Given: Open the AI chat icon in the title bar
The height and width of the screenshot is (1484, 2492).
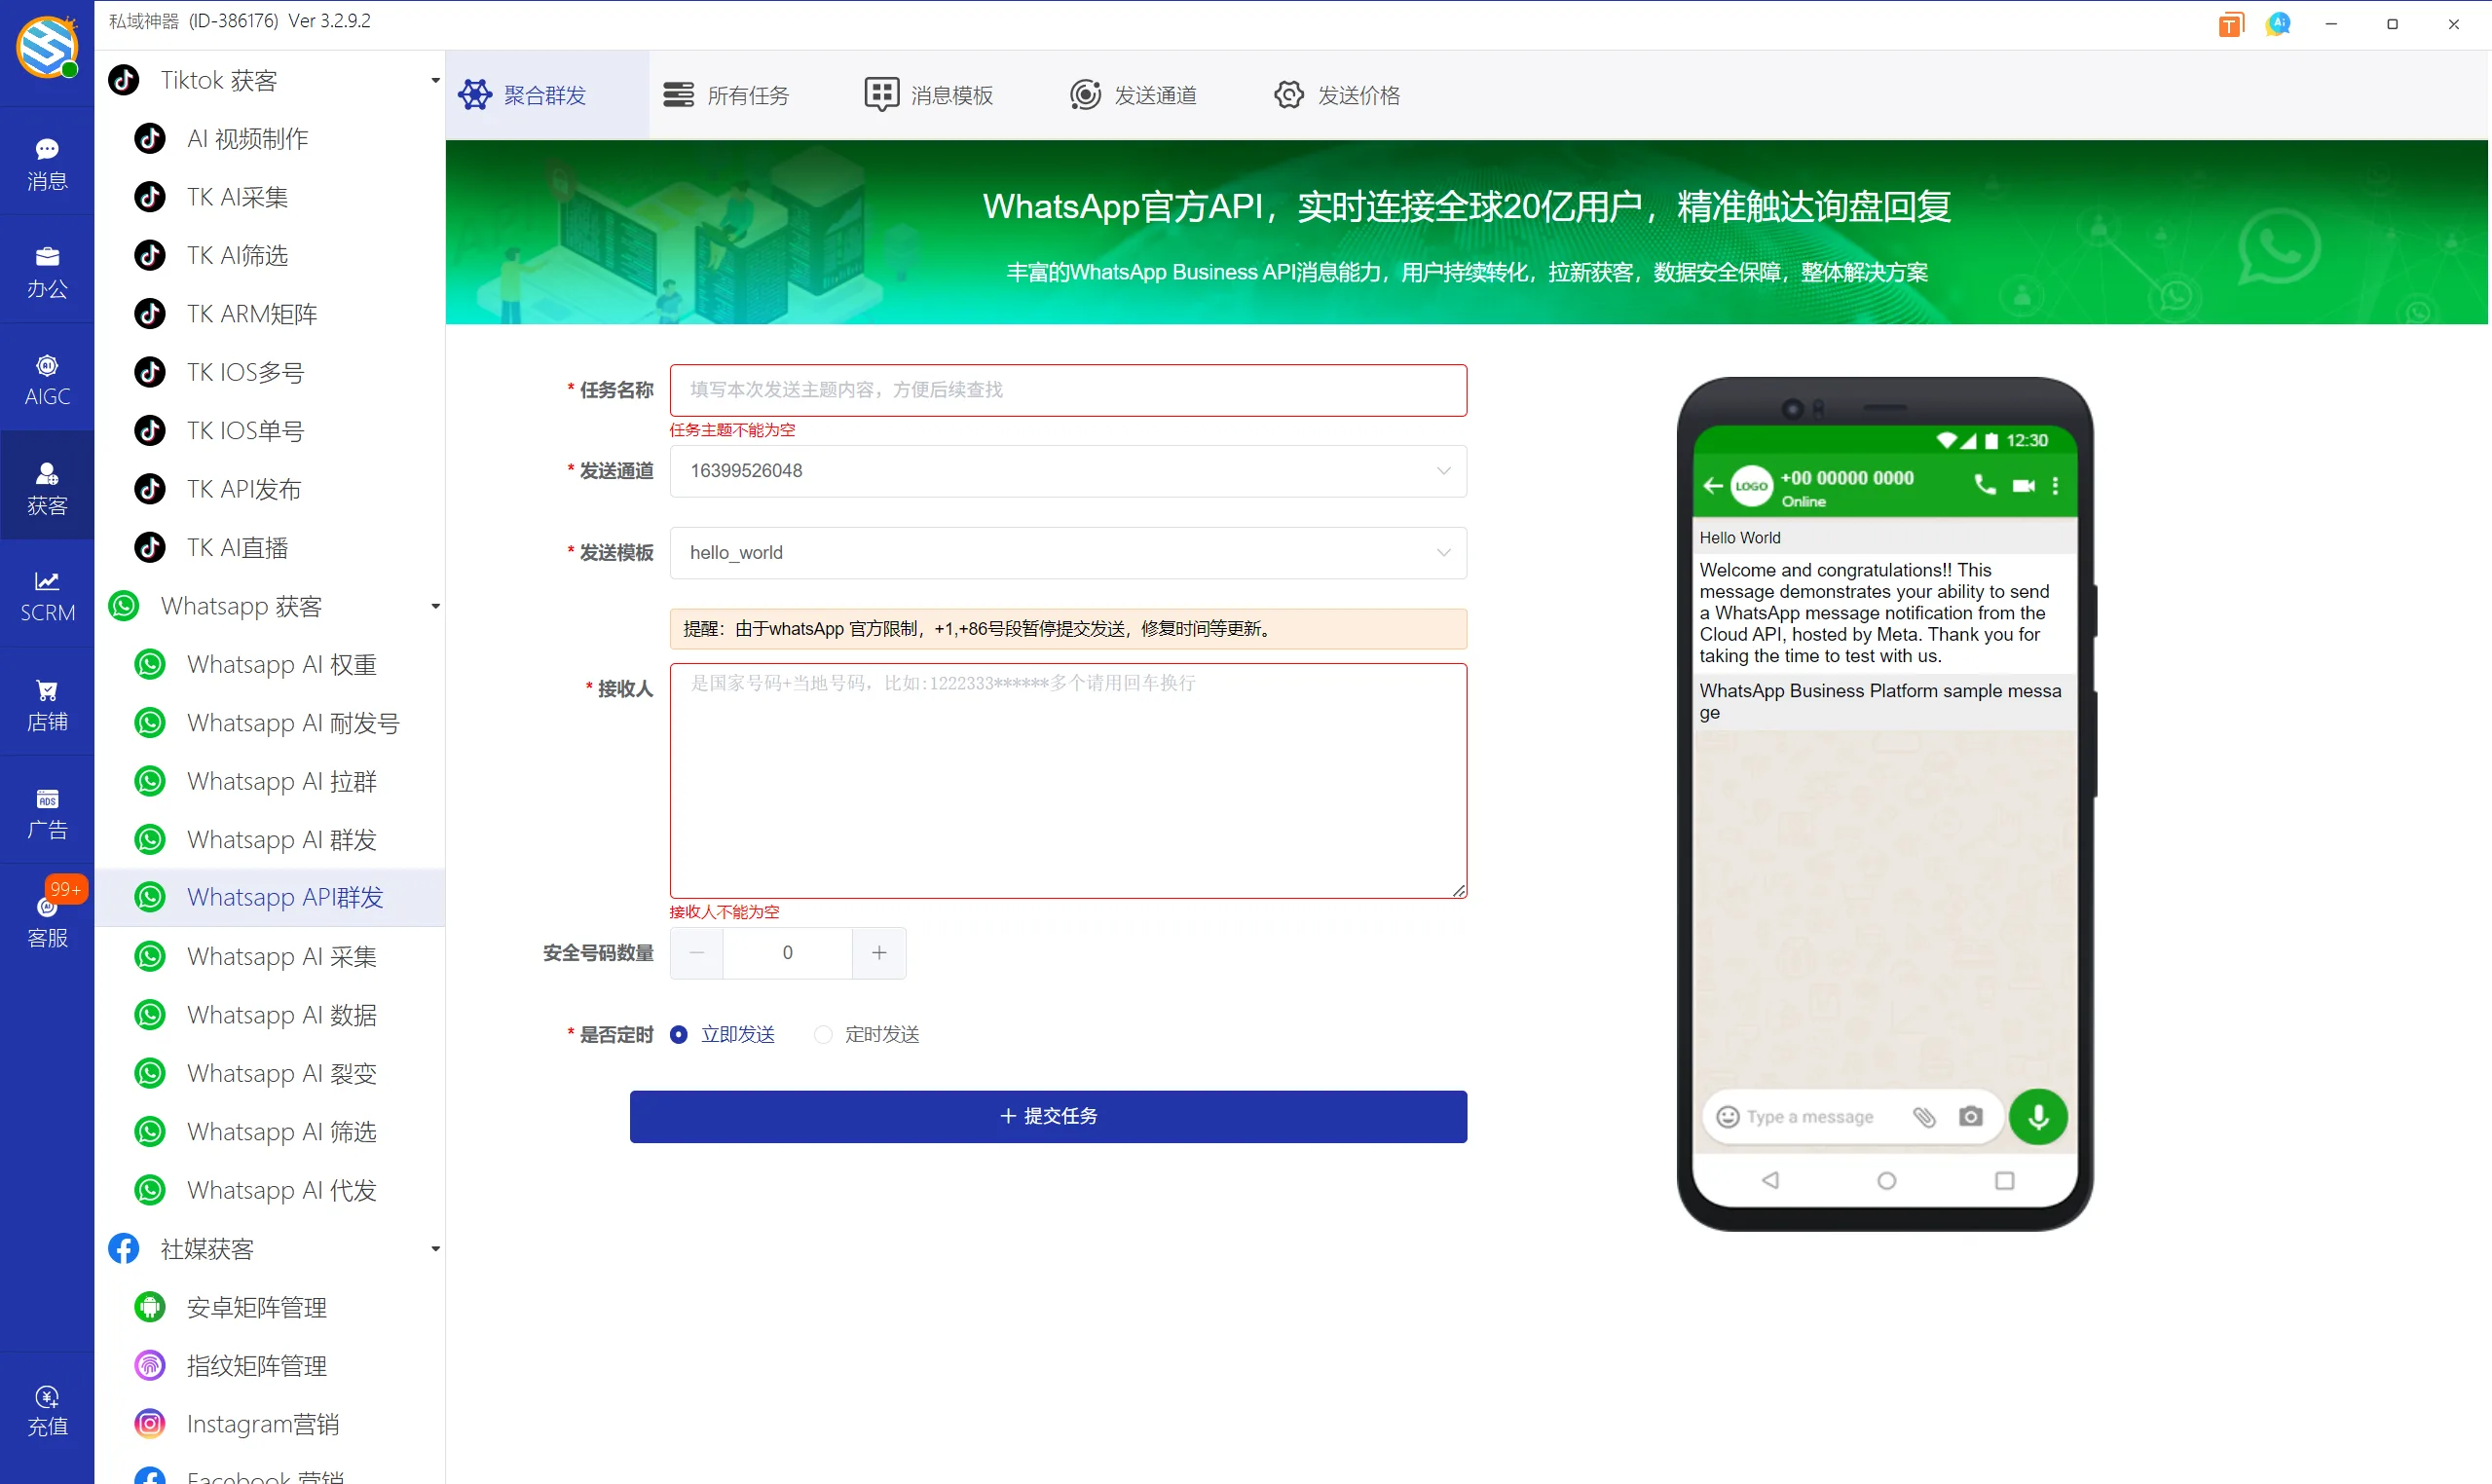Looking at the screenshot, I should [2278, 23].
